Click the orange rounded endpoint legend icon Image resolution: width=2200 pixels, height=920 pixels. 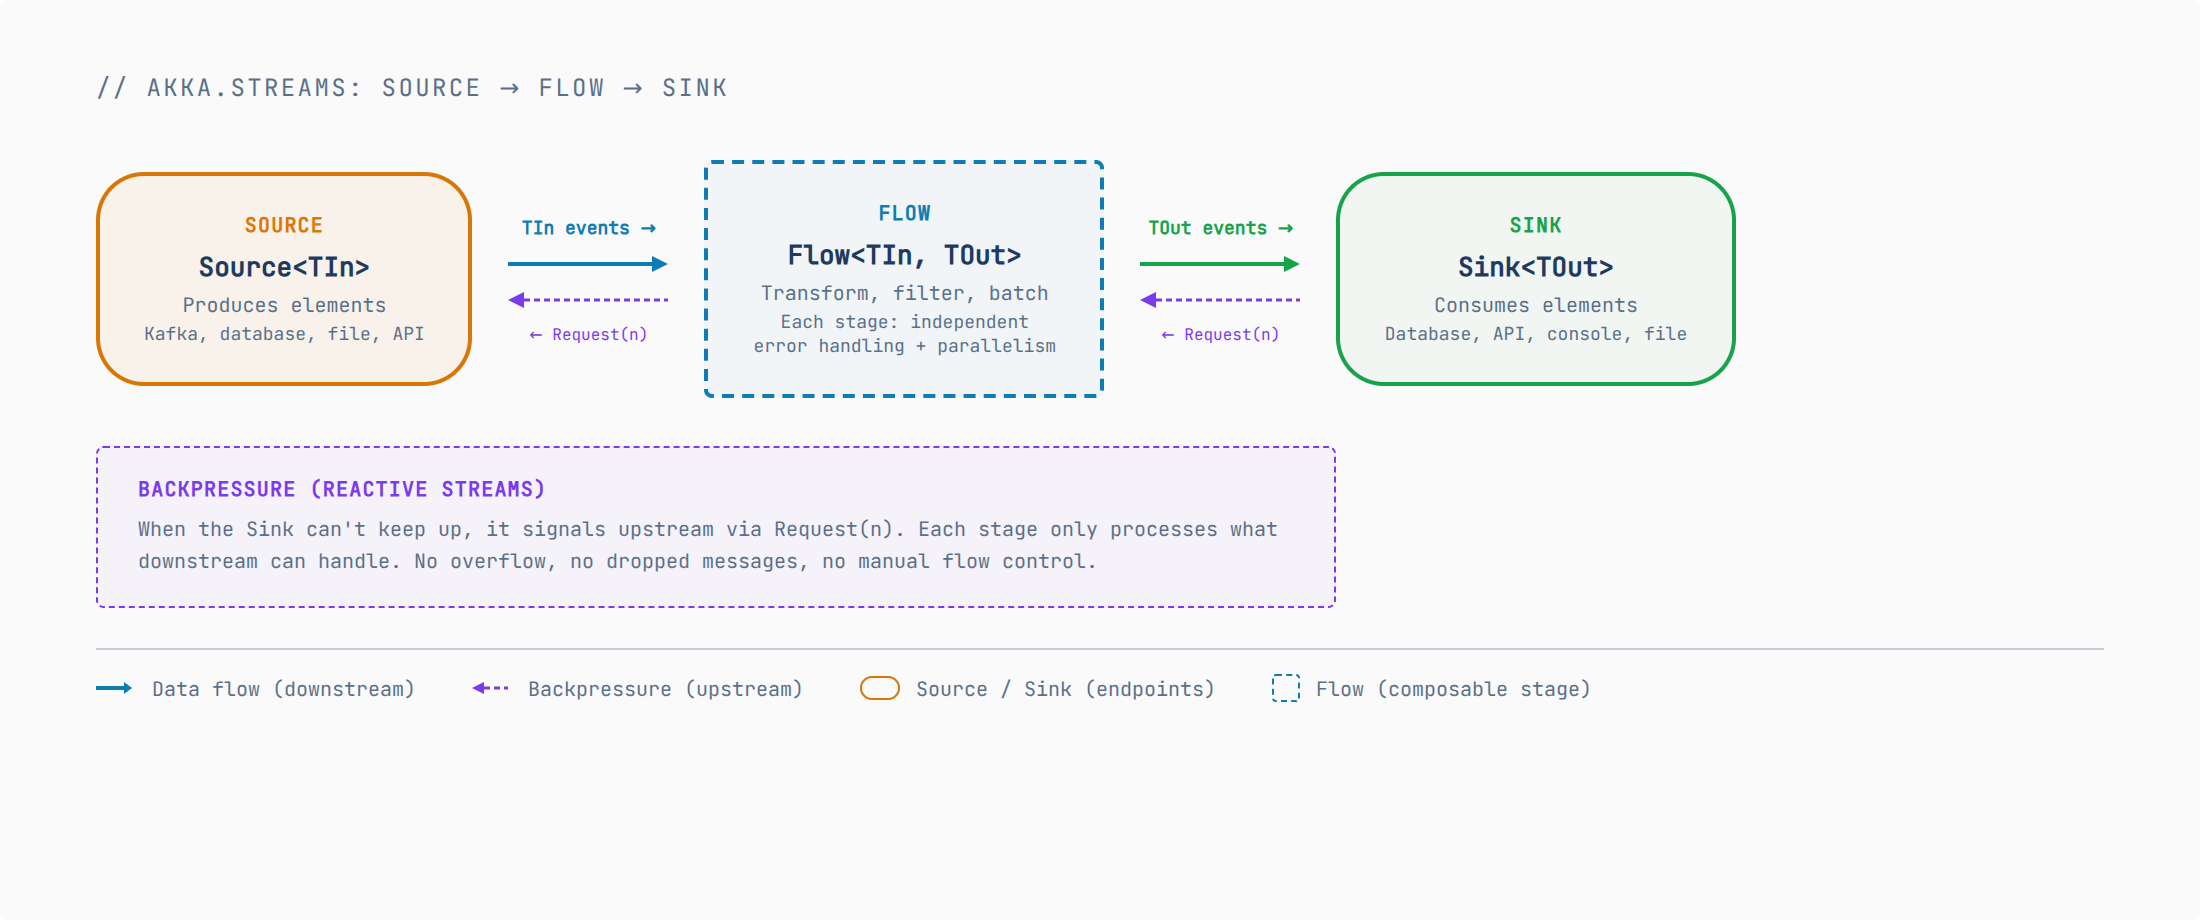880,688
